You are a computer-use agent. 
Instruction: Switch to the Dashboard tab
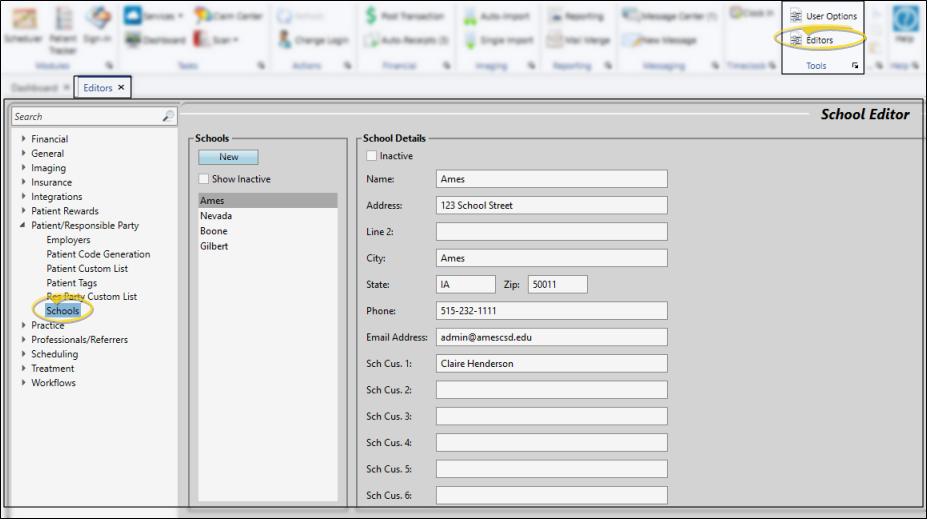(x=34, y=88)
